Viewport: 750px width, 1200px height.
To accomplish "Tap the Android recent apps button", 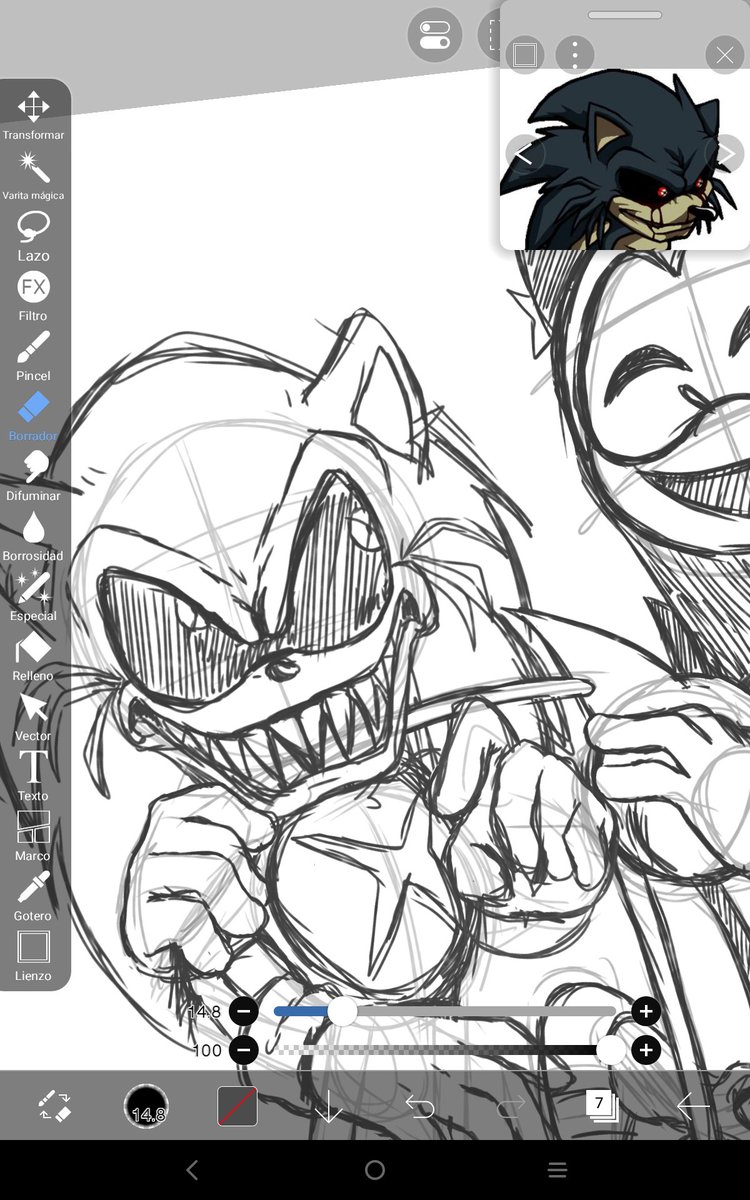I will click(558, 1170).
